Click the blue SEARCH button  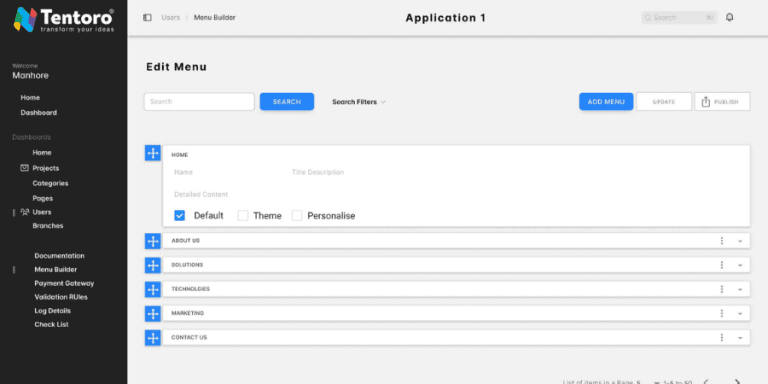click(287, 101)
